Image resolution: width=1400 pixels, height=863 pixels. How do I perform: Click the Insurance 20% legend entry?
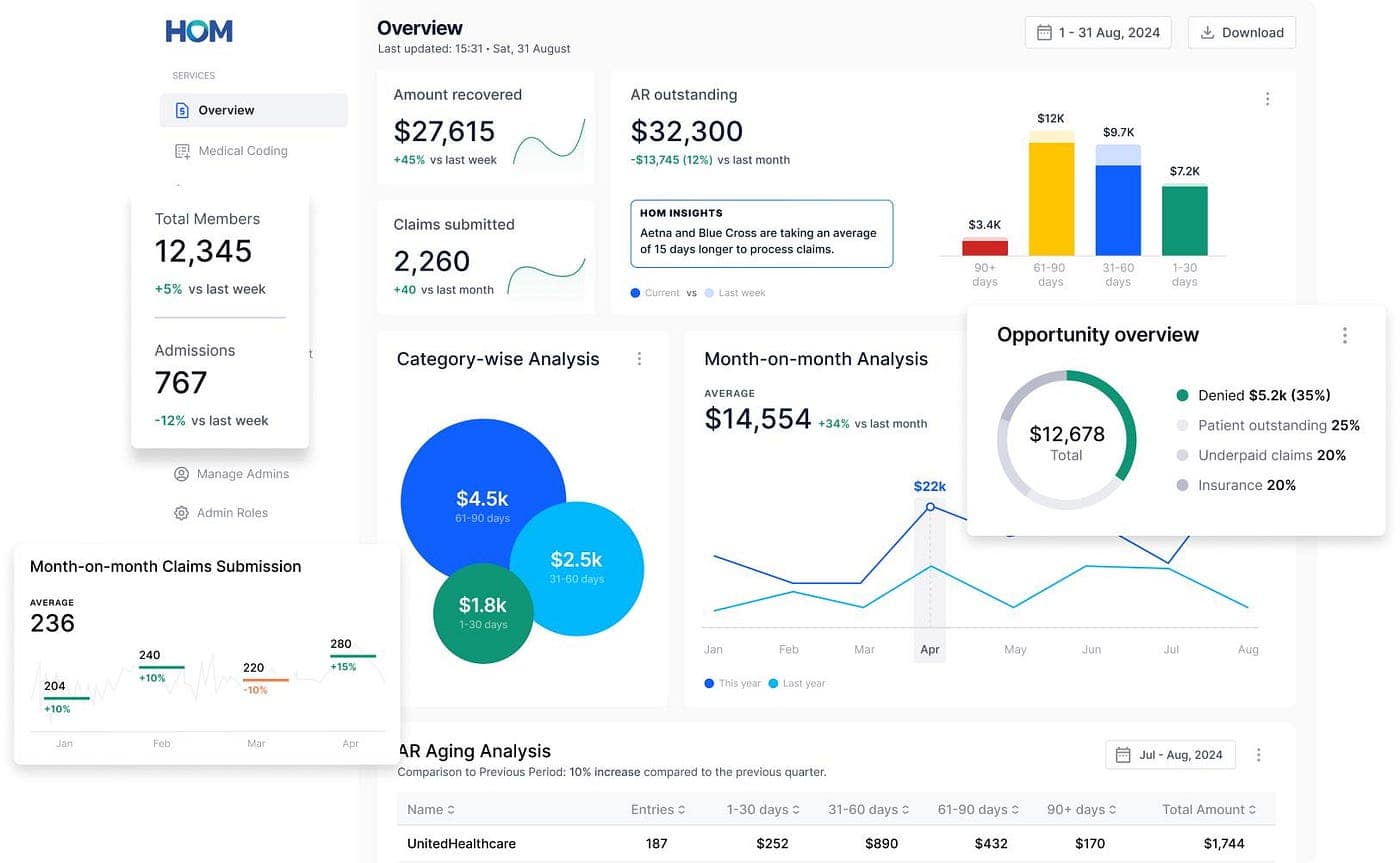[x=1236, y=485]
